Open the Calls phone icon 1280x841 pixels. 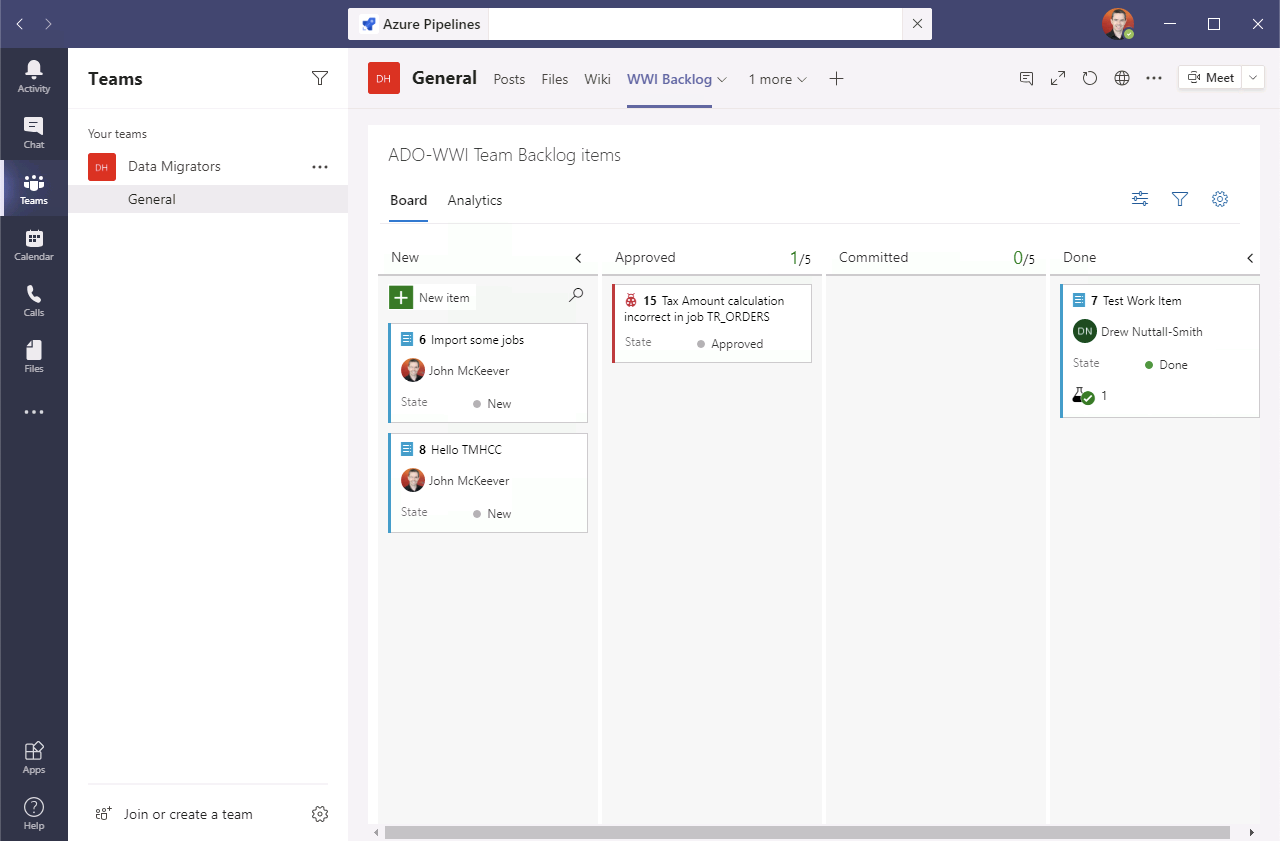point(34,300)
